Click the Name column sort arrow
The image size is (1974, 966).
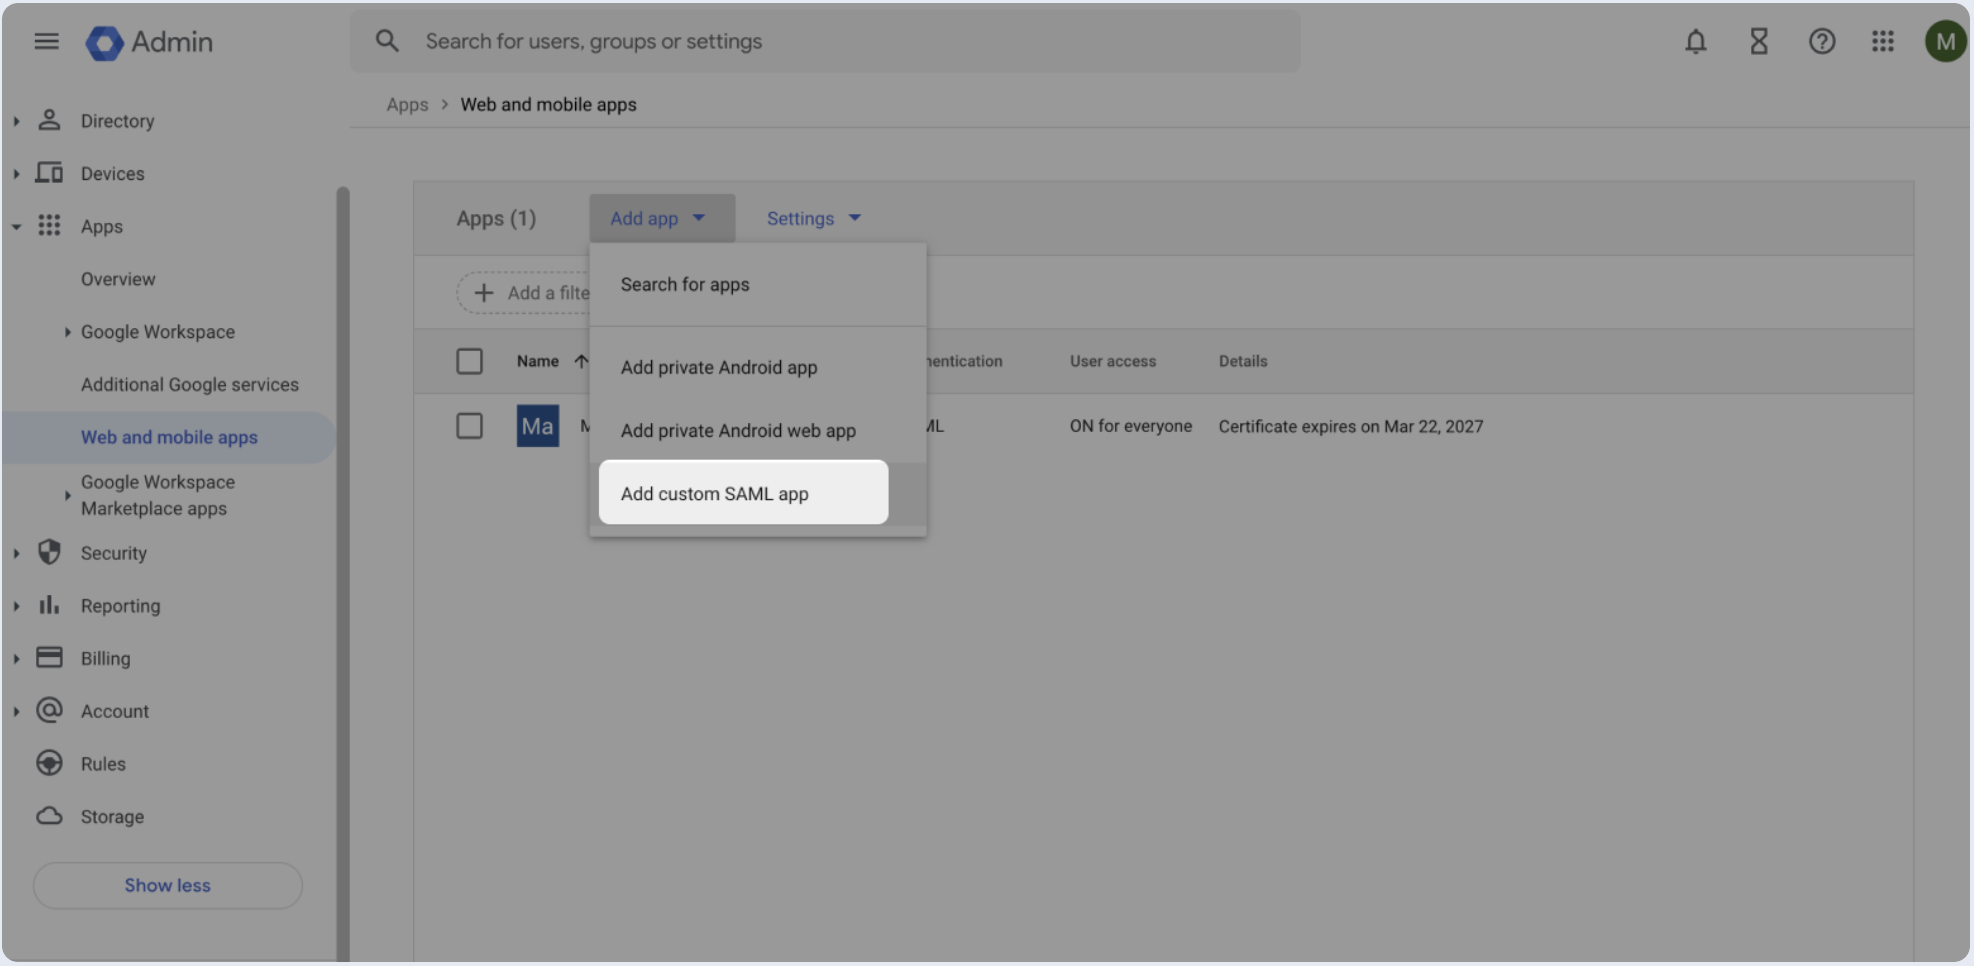[x=581, y=361]
